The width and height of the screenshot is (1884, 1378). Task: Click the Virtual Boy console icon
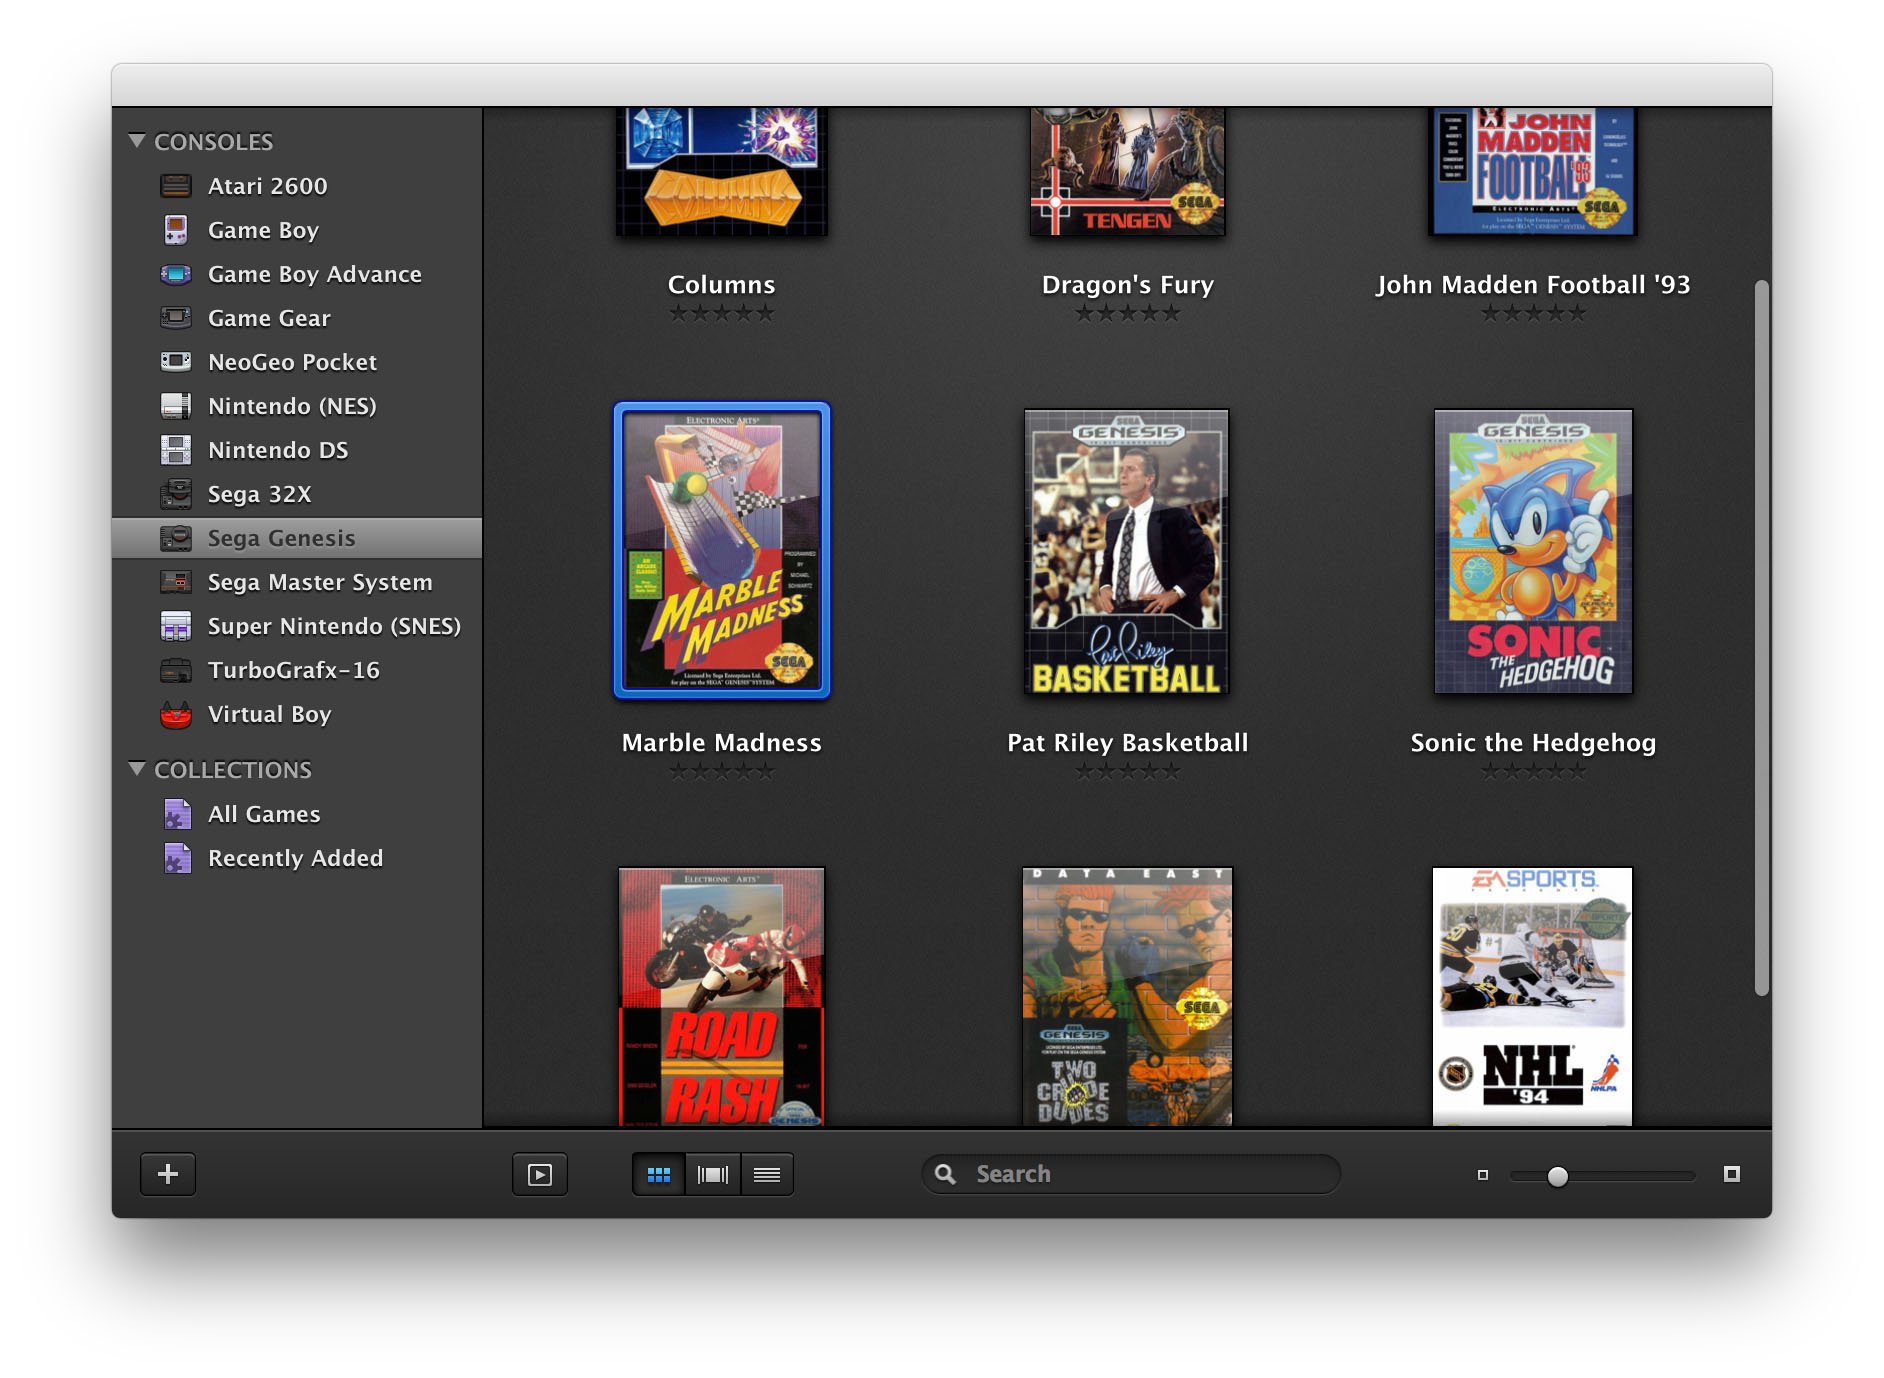[176, 714]
